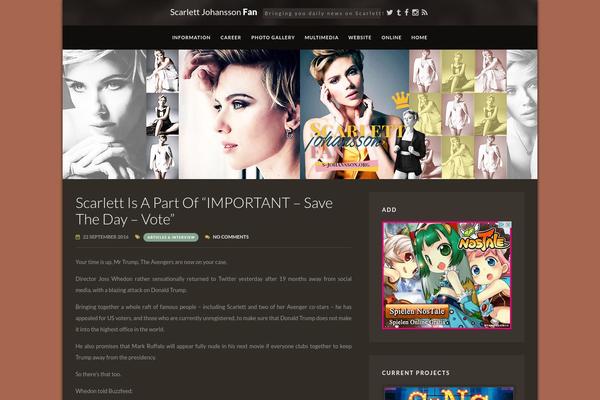Click the tag icon before the category badge
The width and height of the screenshot is (600, 400).
[137, 237]
